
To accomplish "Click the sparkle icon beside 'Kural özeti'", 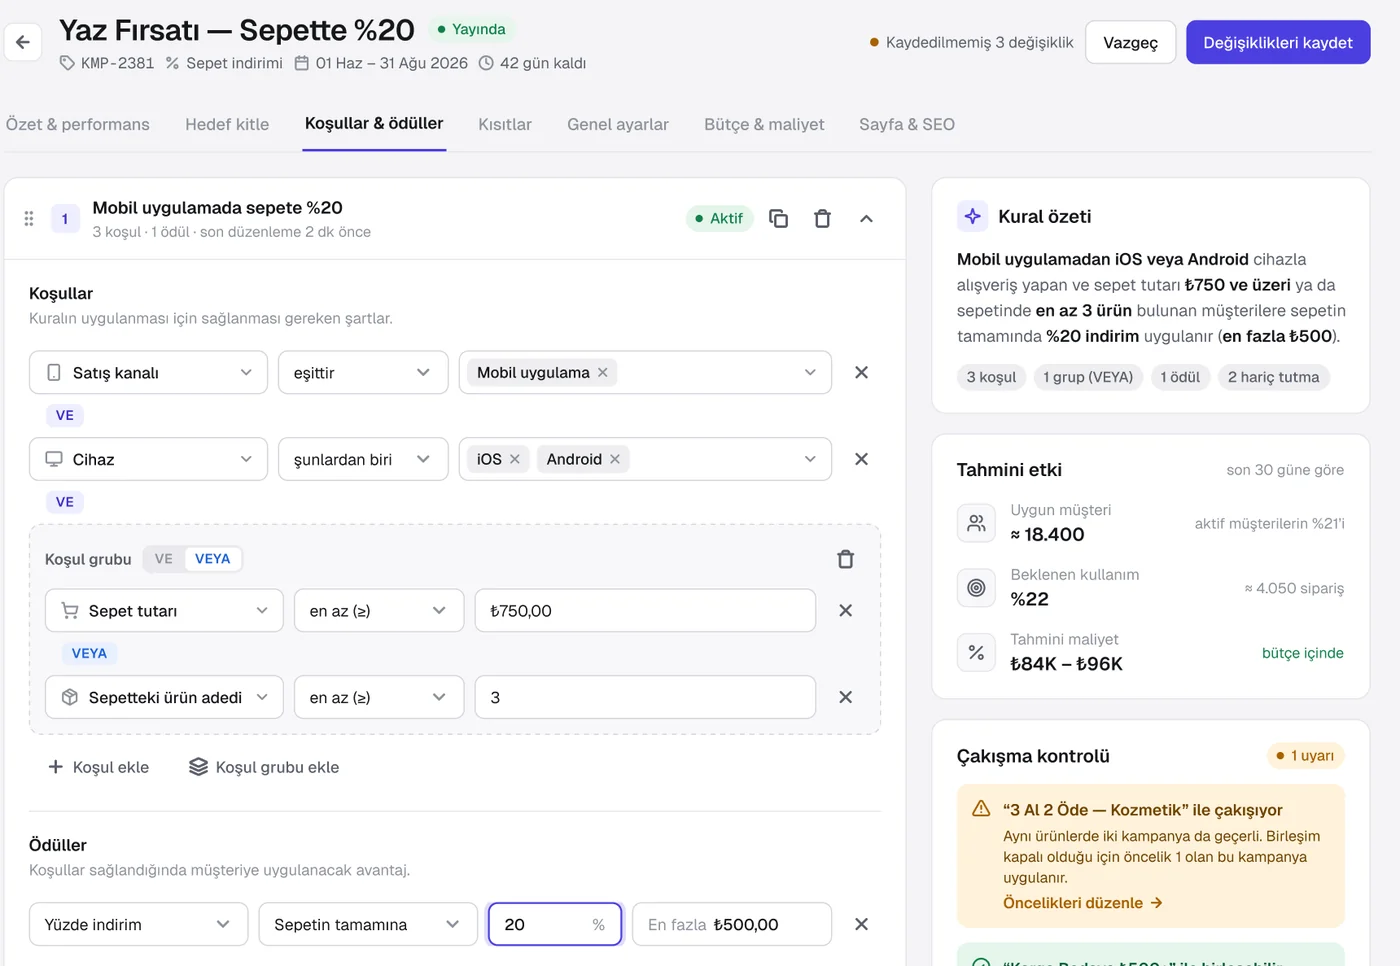I will [972, 216].
